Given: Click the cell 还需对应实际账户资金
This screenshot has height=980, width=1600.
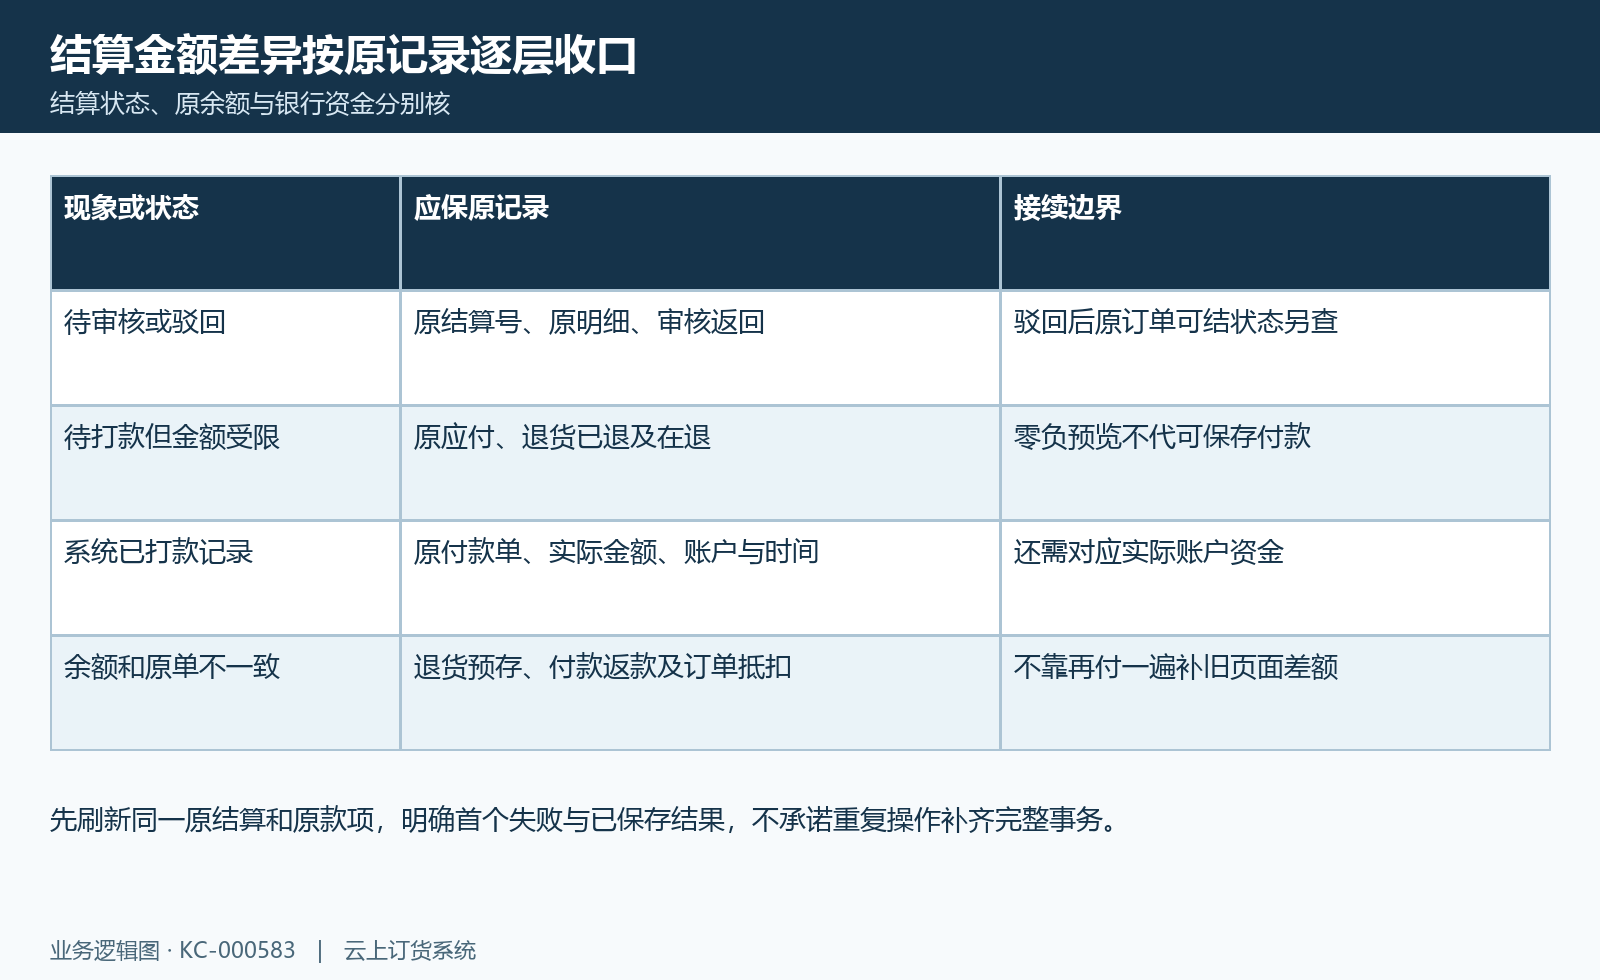Looking at the screenshot, I should click(x=1275, y=578).
